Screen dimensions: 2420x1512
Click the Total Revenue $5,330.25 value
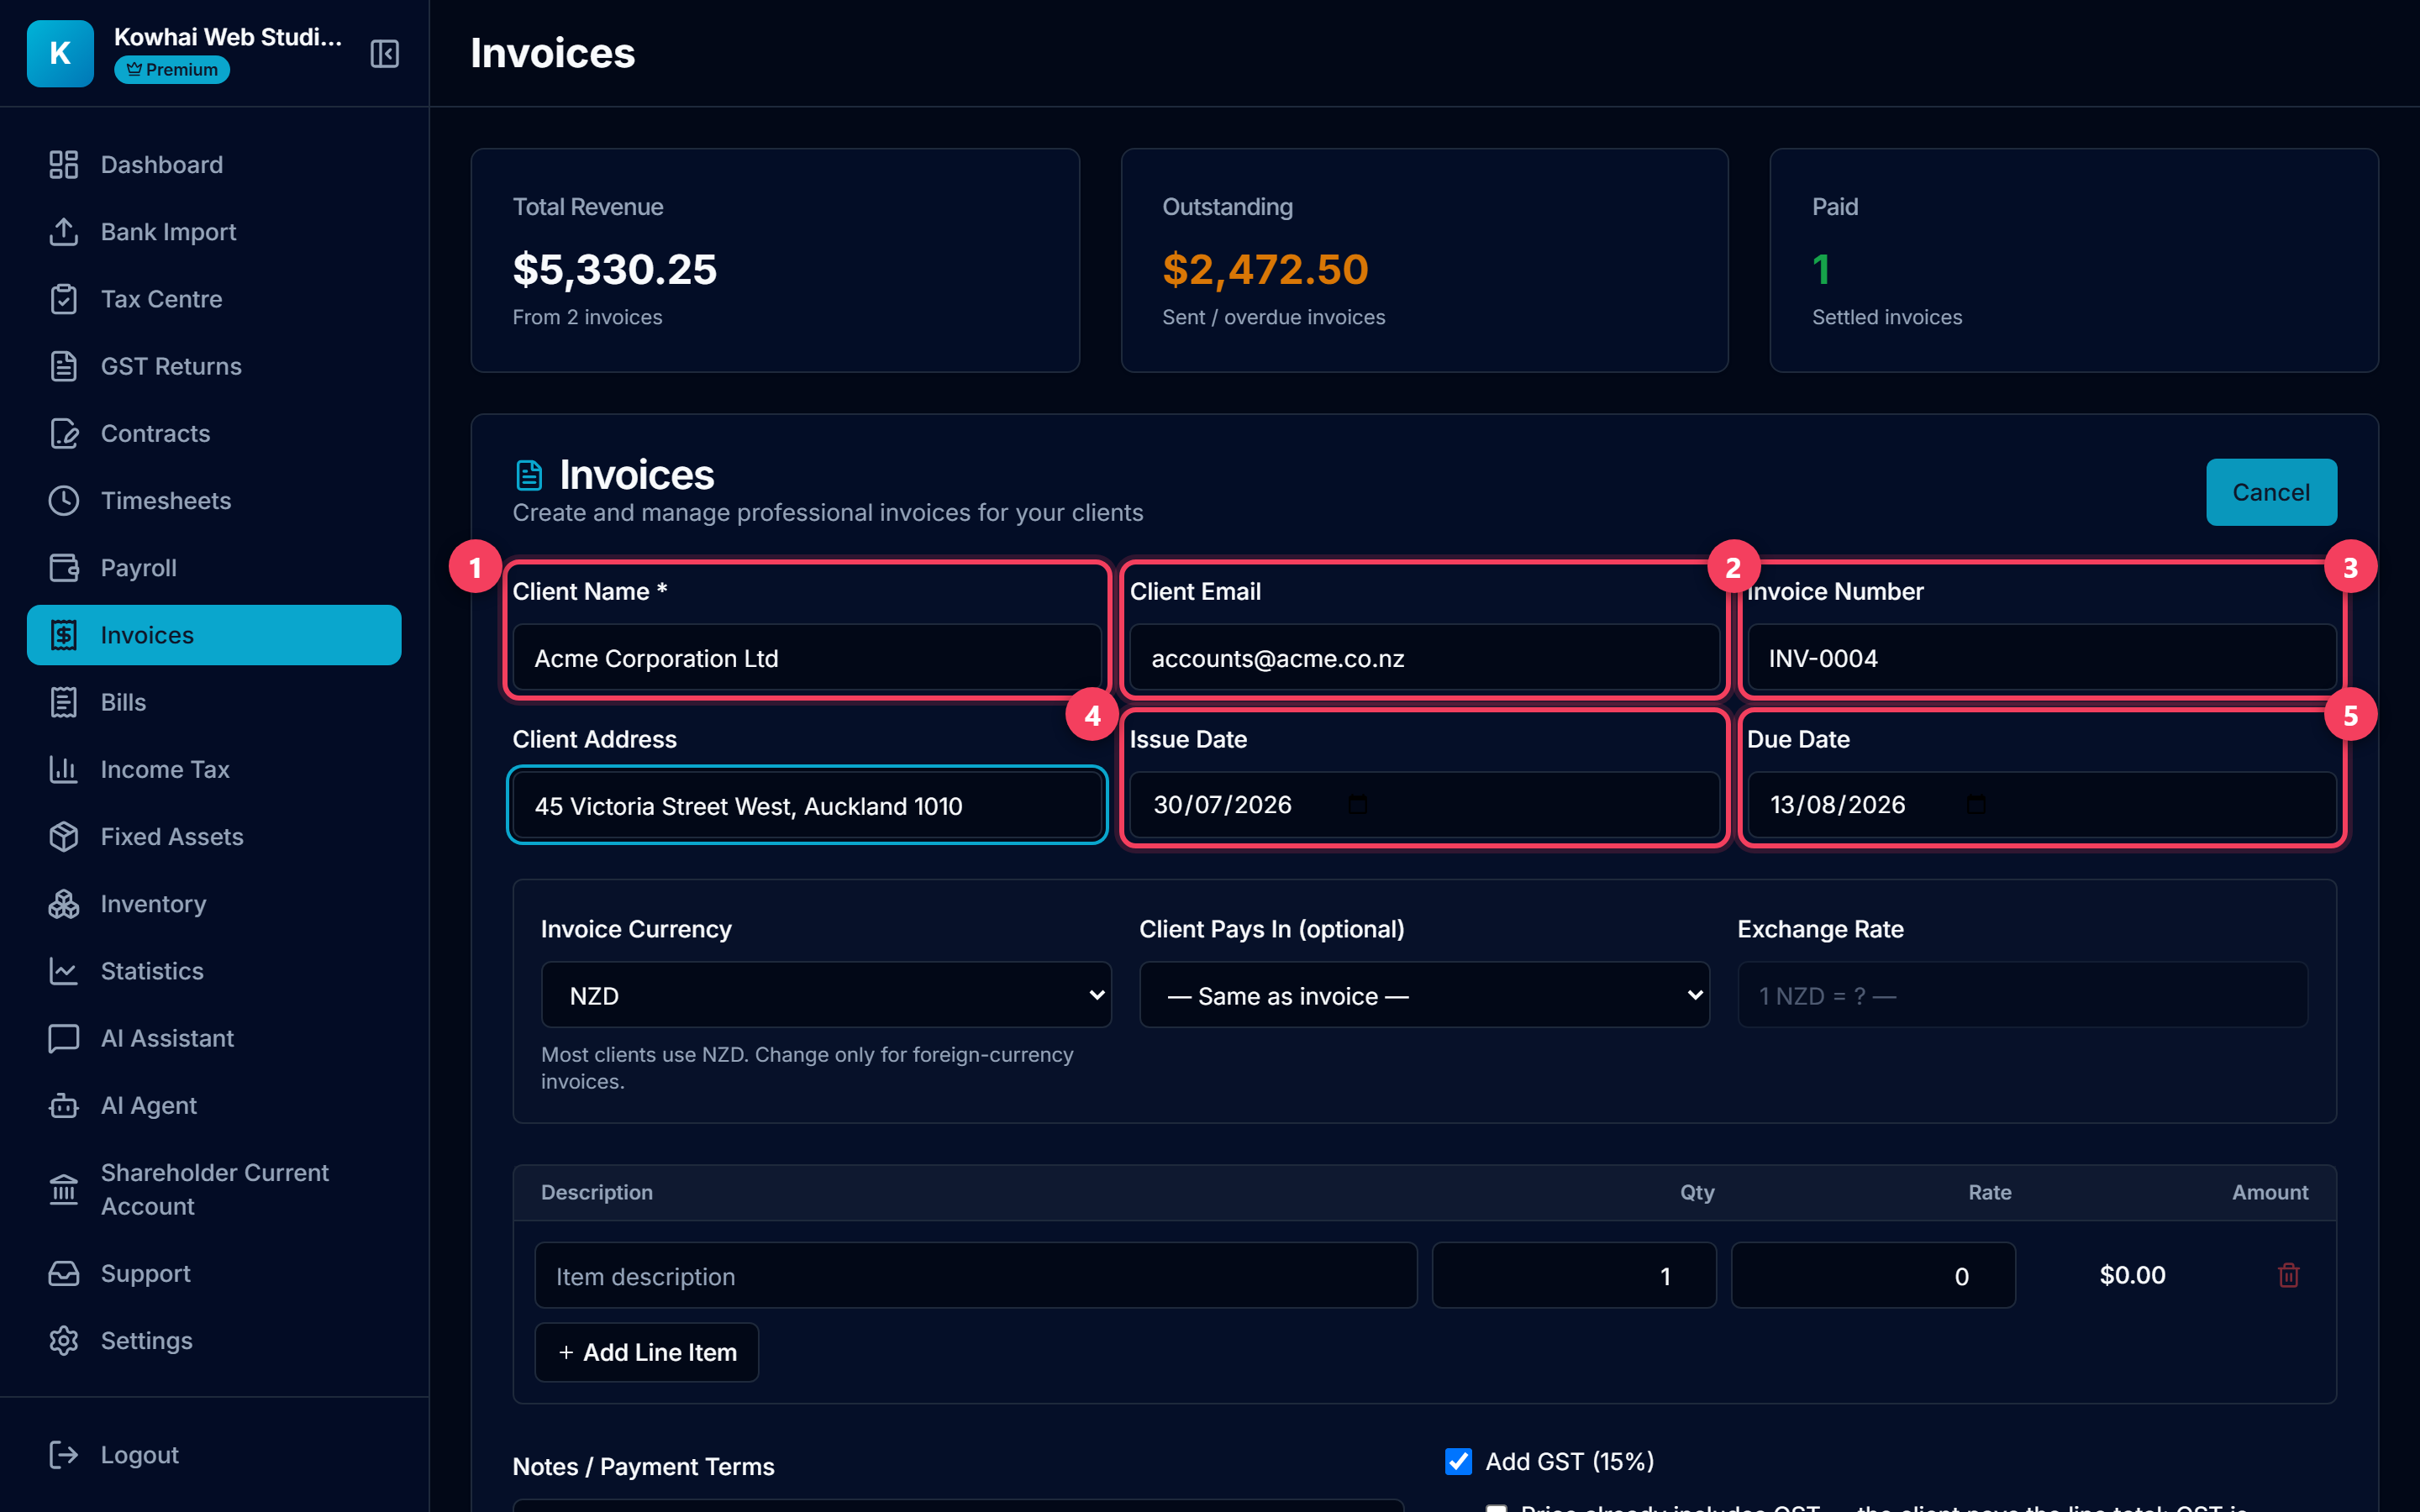(x=614, y=269)
